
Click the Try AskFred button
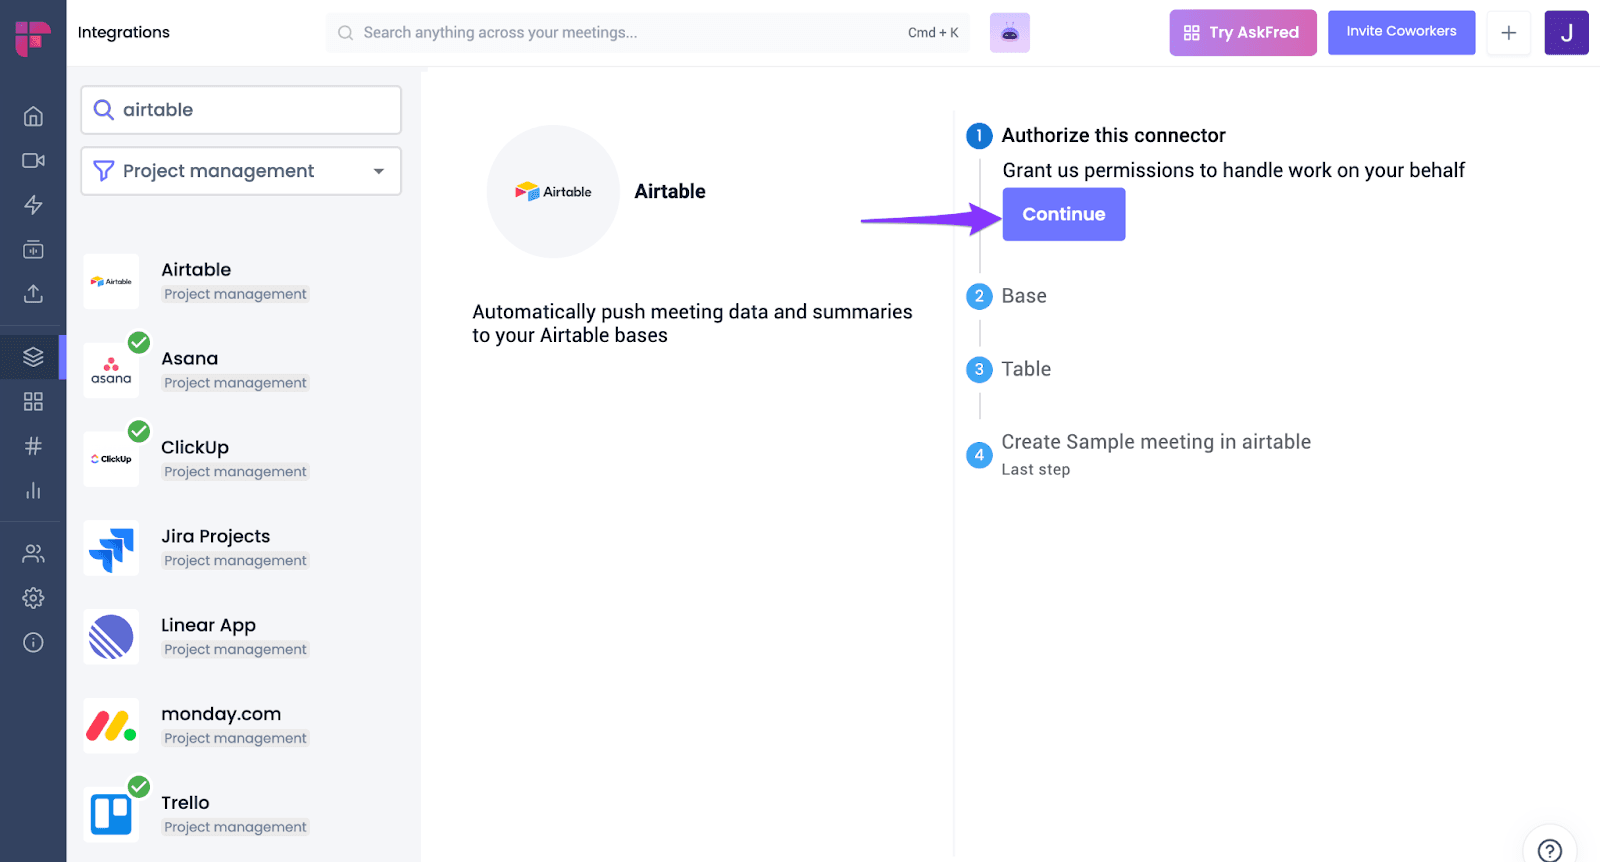coord(1243,33)
